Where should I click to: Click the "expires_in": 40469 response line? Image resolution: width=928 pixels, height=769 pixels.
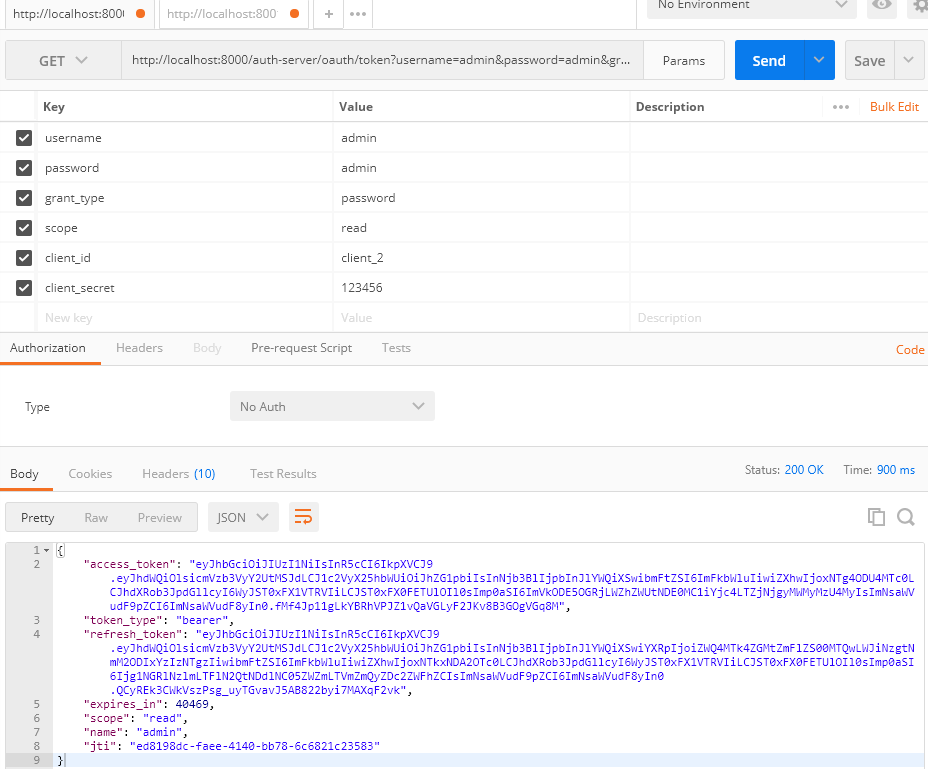(149, 704)
